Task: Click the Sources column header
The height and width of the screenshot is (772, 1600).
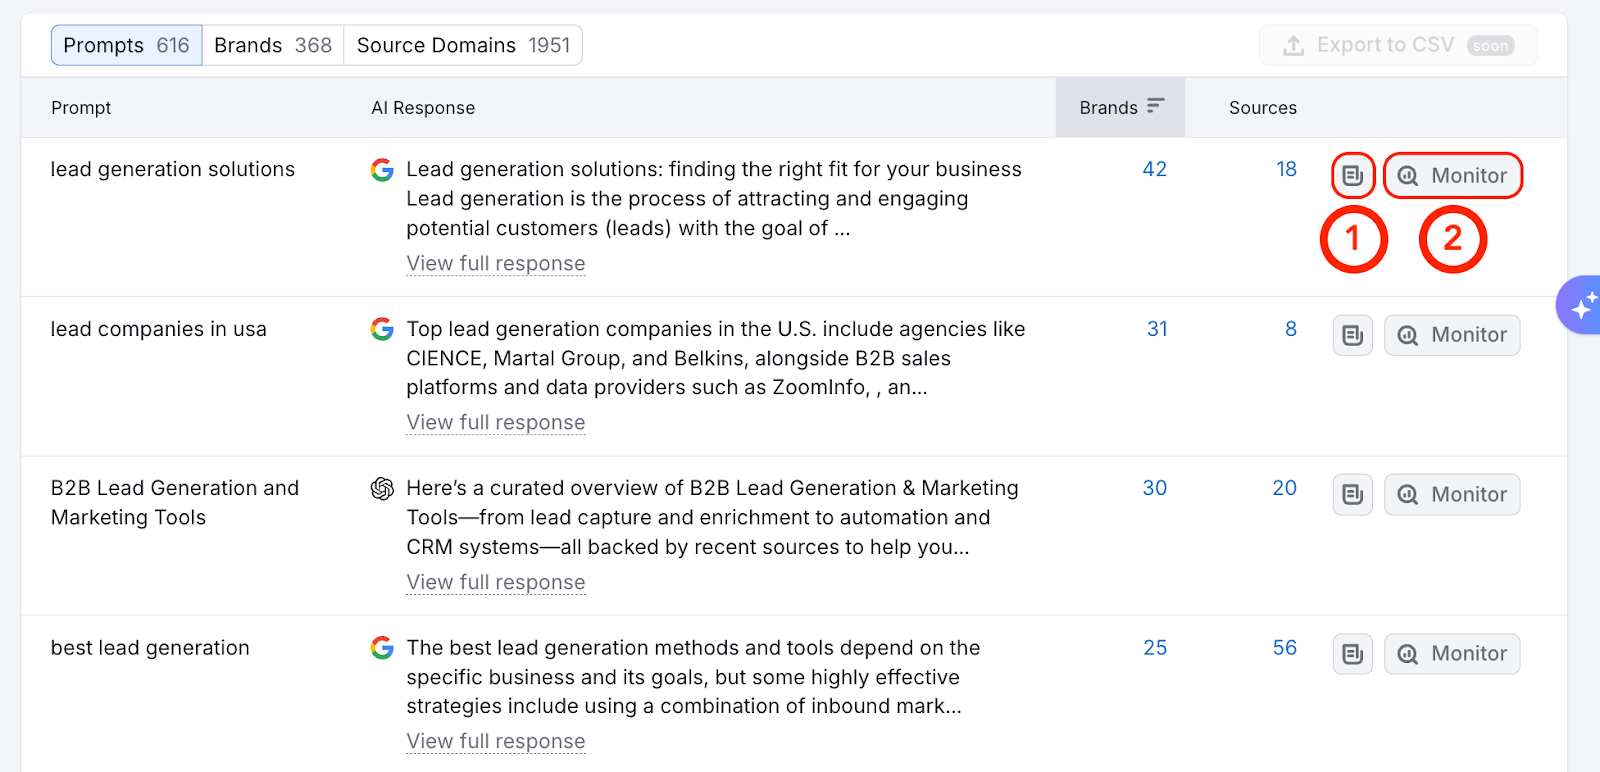Action: [1262, 108]
